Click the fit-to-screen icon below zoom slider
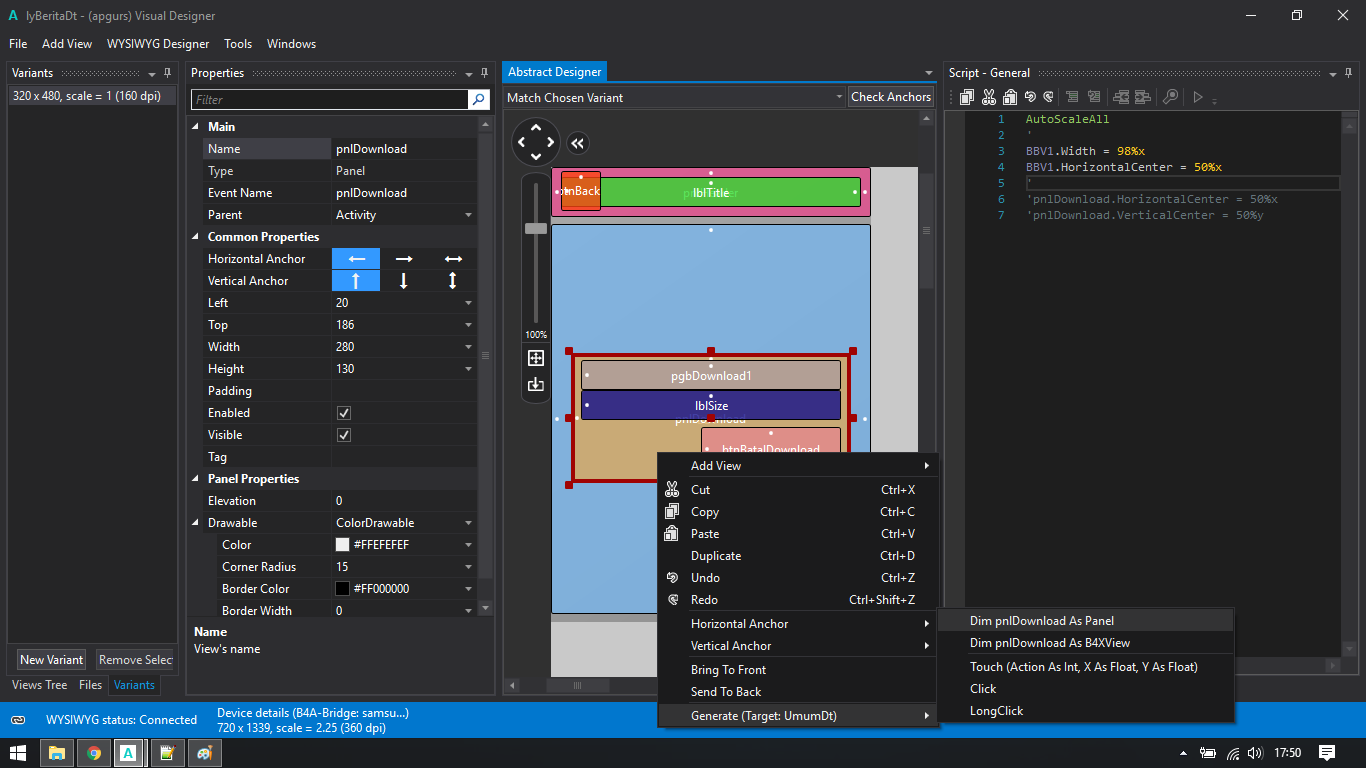1366x768 pixels. (x=536, y=358)
